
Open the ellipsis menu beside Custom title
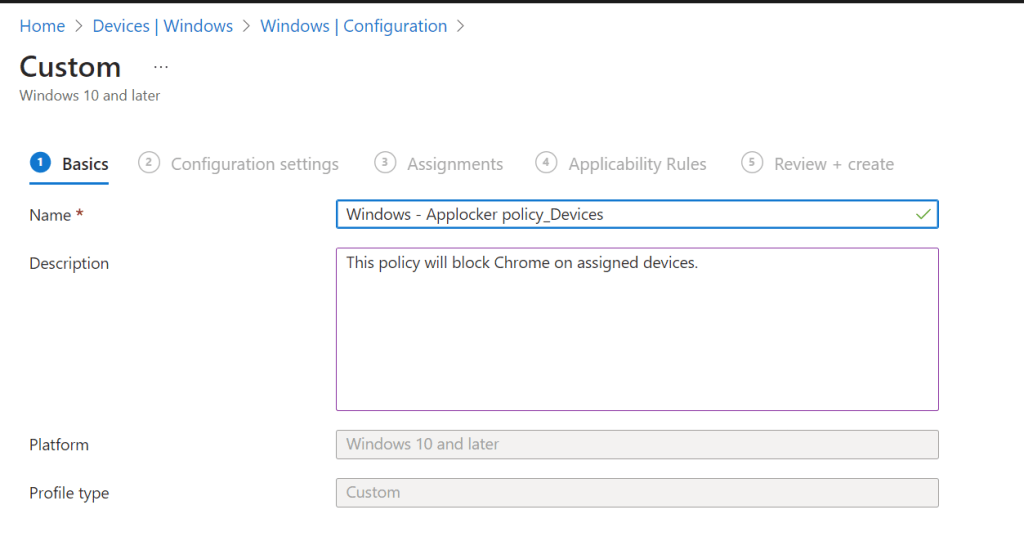(161, 67)
